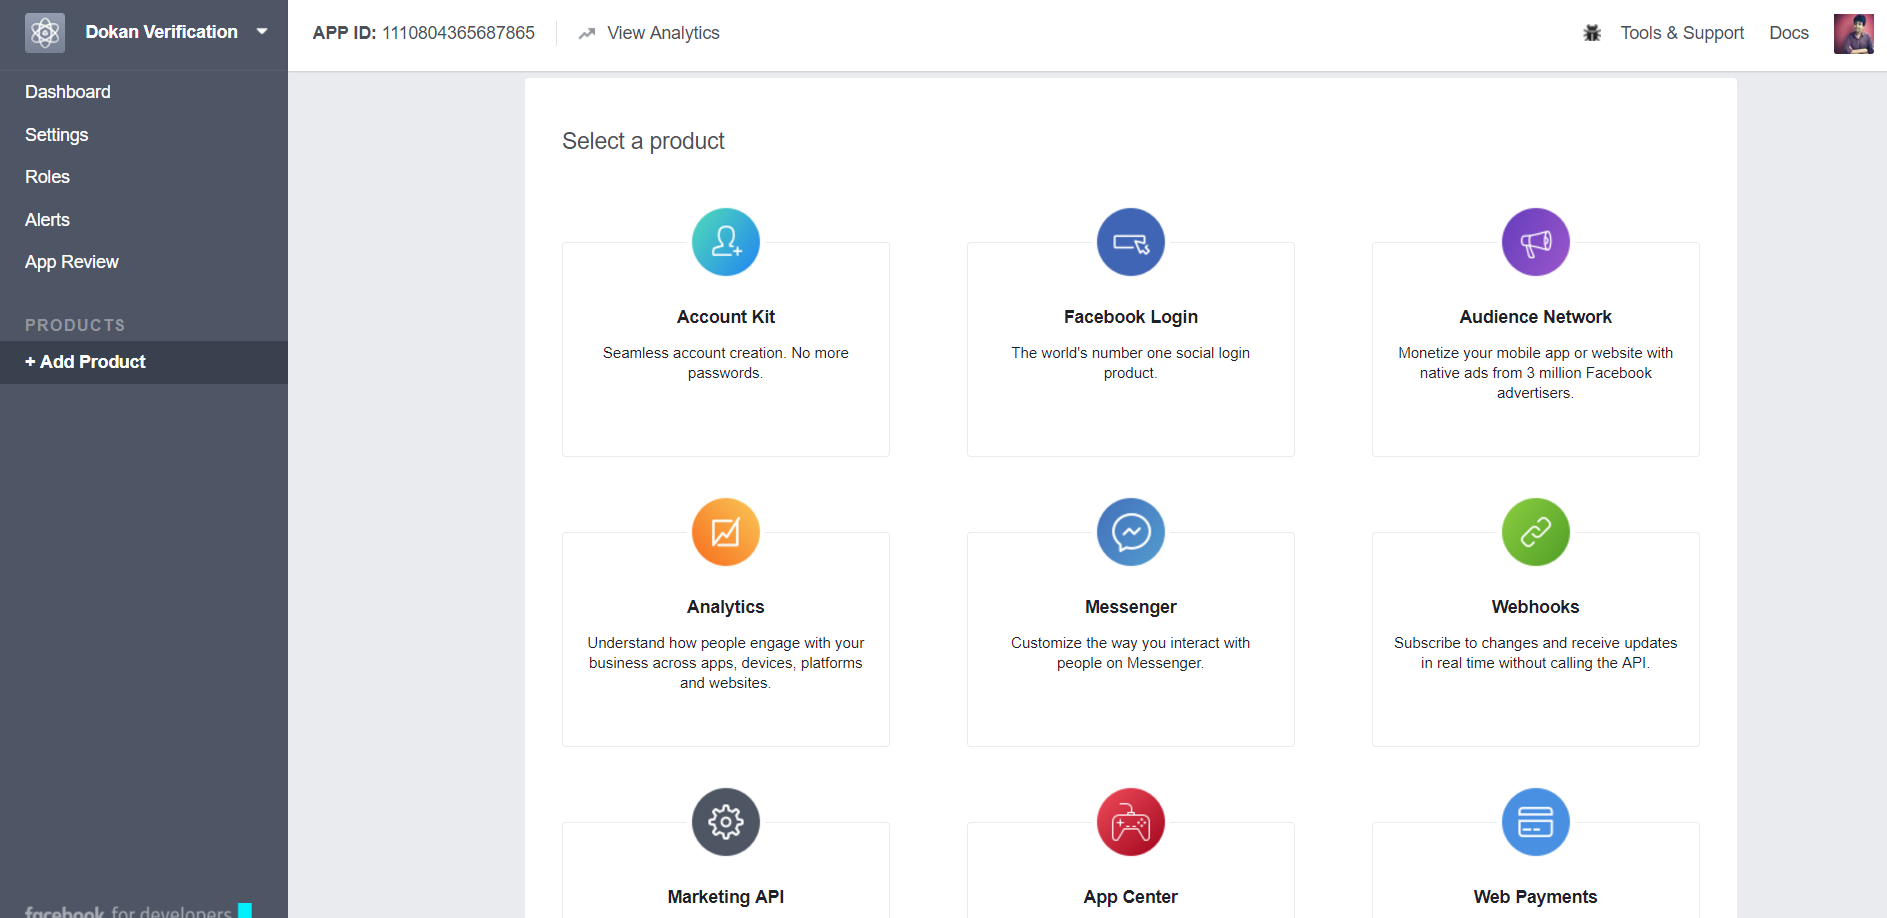Click the Facebook Login title
Image resolution: width=1887 pixels, height=918 pixels.
1131,317
